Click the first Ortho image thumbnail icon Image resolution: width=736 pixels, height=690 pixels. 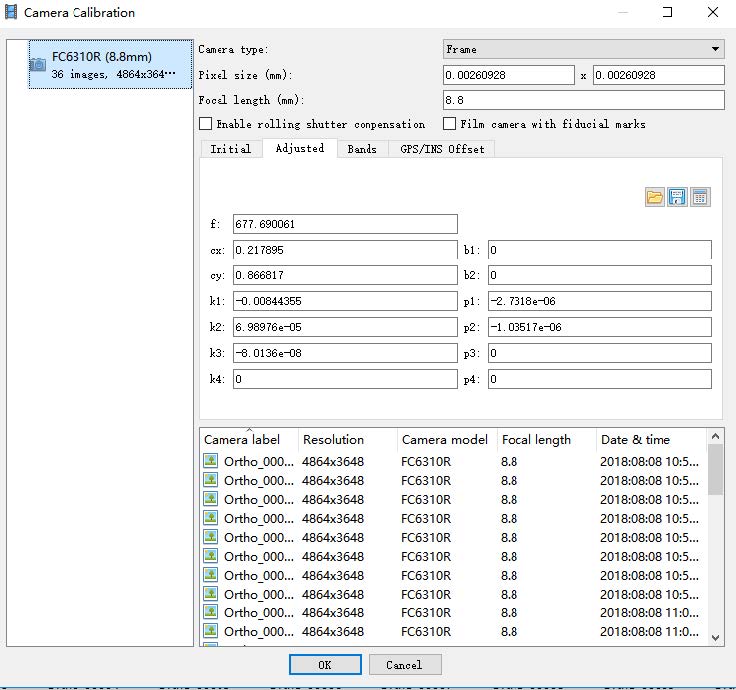point(211,461)
